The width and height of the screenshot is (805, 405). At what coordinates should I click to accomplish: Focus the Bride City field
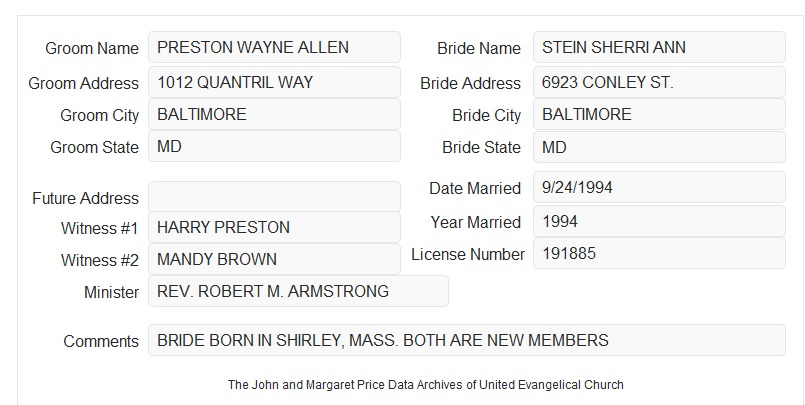(659, 114)
